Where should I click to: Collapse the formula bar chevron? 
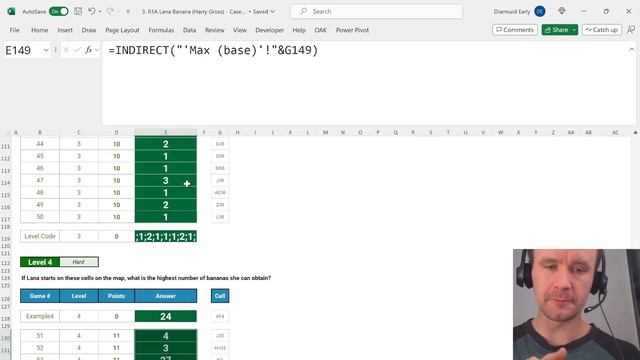(631, 49)
